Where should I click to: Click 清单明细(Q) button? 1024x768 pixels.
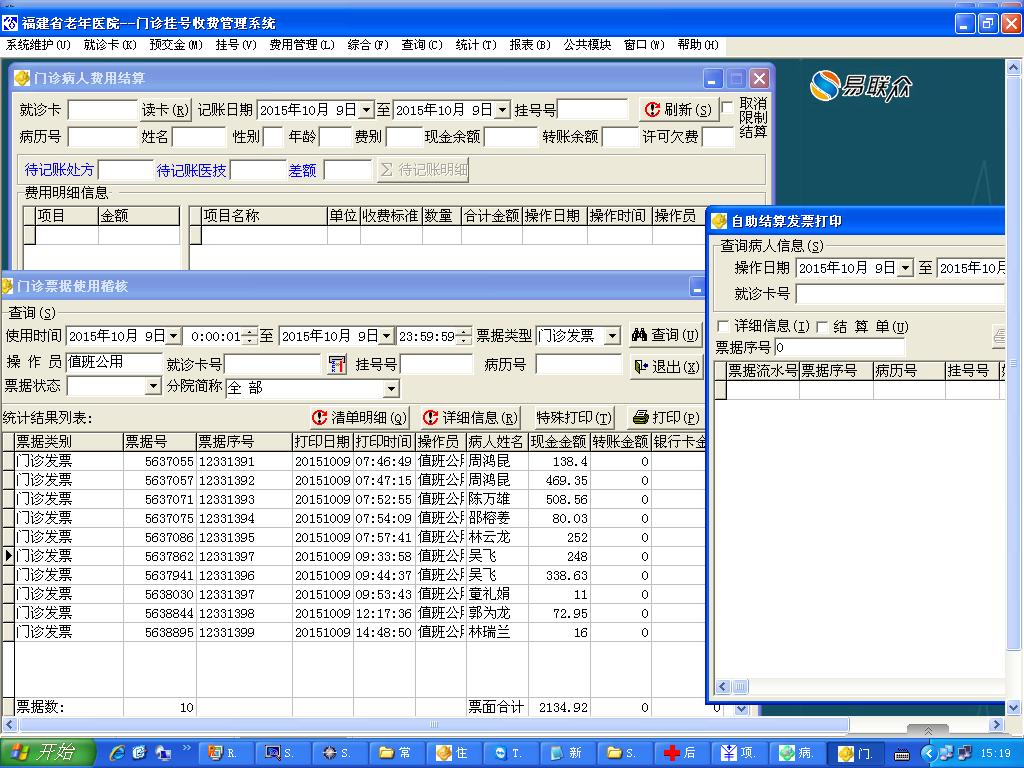click(360, 417)
